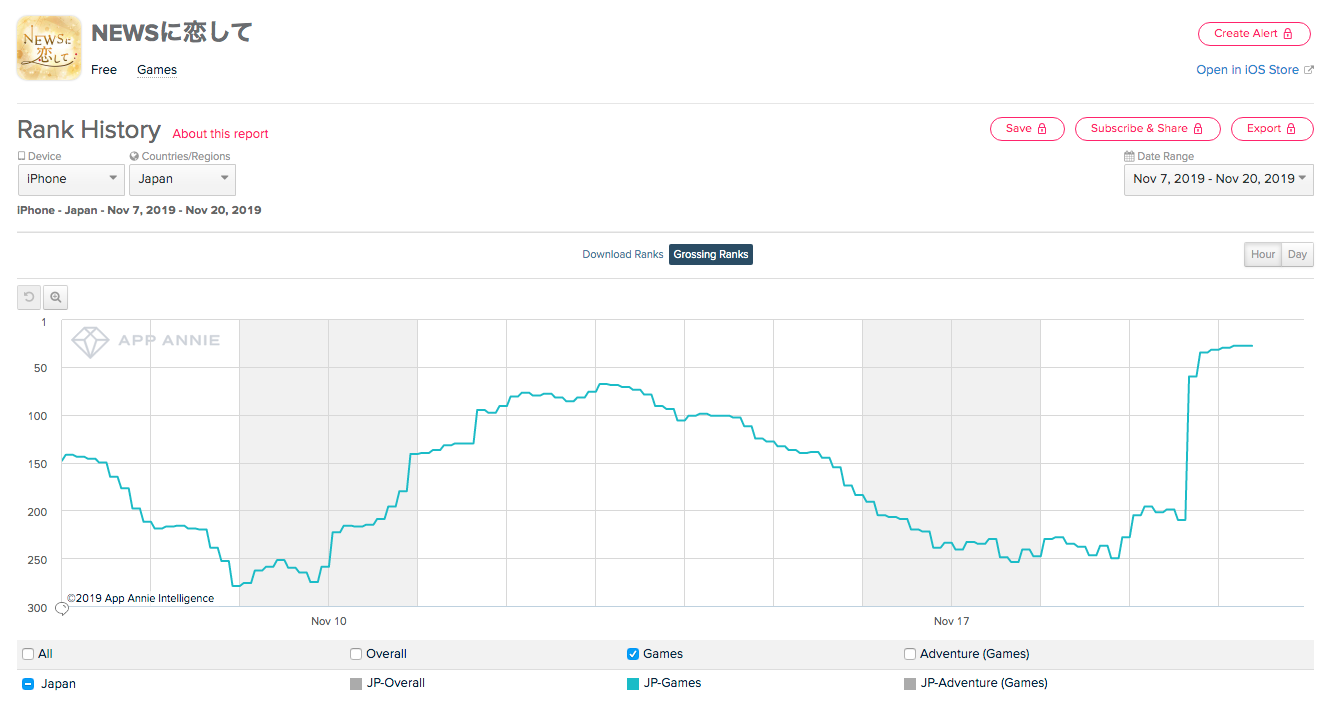Click the chart magnifier zoom icon
1333x710 pixels.
[x=56, y=297]
